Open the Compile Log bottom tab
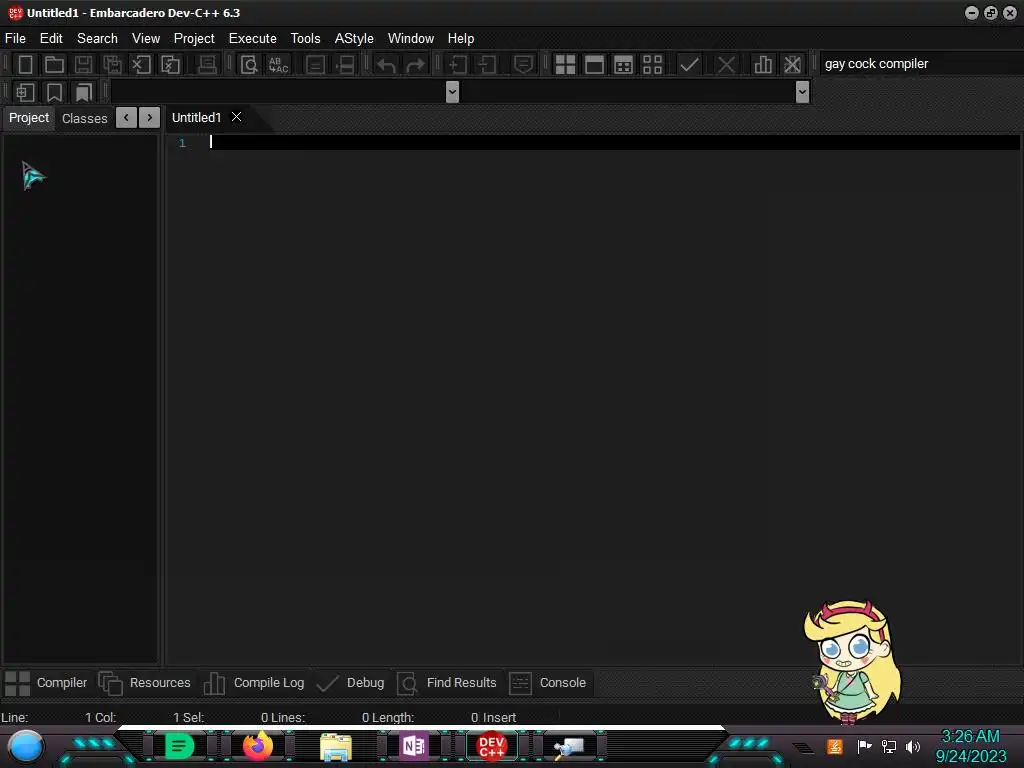The height and width of the screenshot is (768, 1024). (253, 683)
